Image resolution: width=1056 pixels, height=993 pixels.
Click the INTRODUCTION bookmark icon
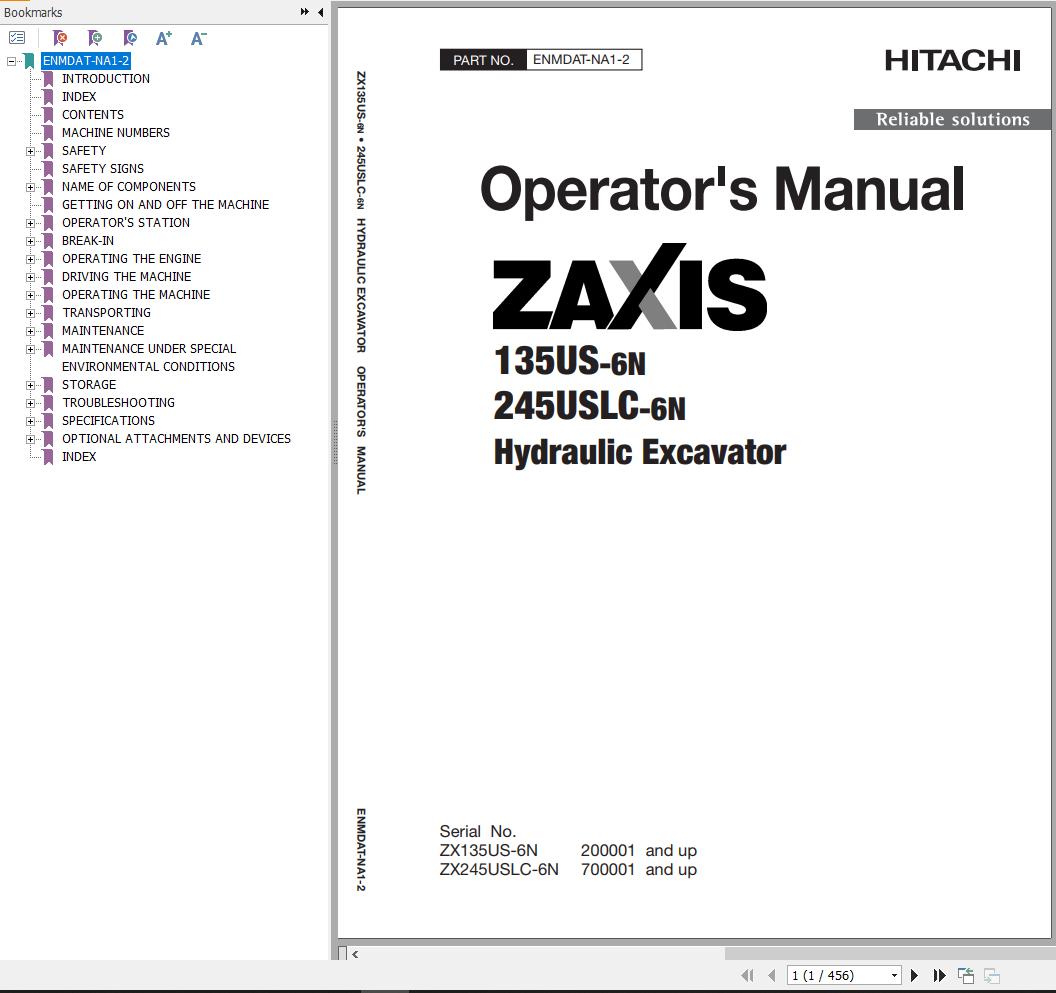pyautogui.click(x=48, y=79)
